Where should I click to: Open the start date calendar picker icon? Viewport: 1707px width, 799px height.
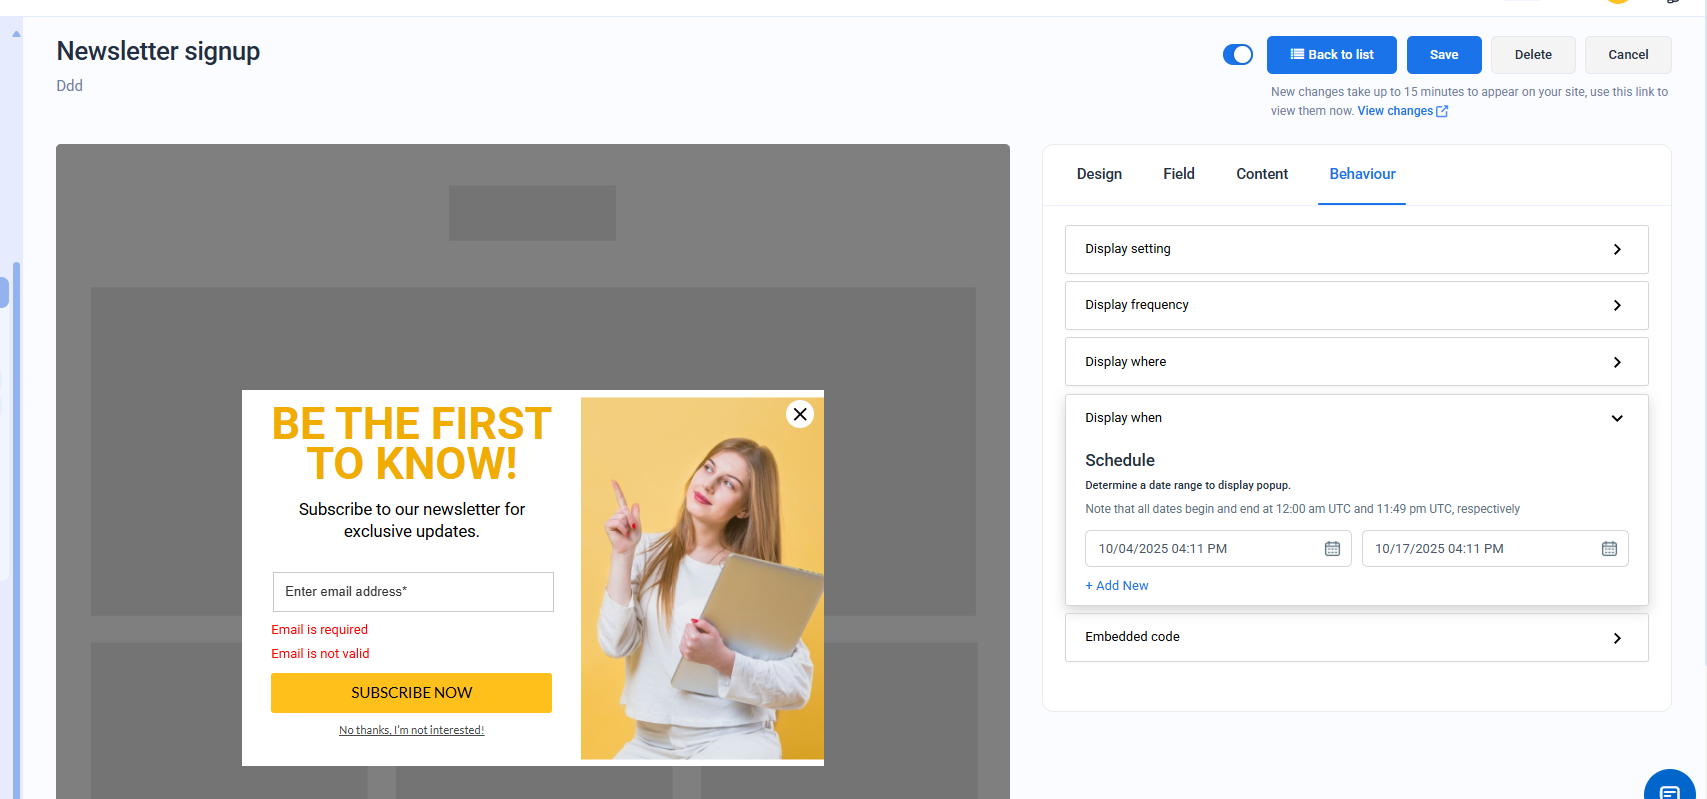coord(1332,549)
